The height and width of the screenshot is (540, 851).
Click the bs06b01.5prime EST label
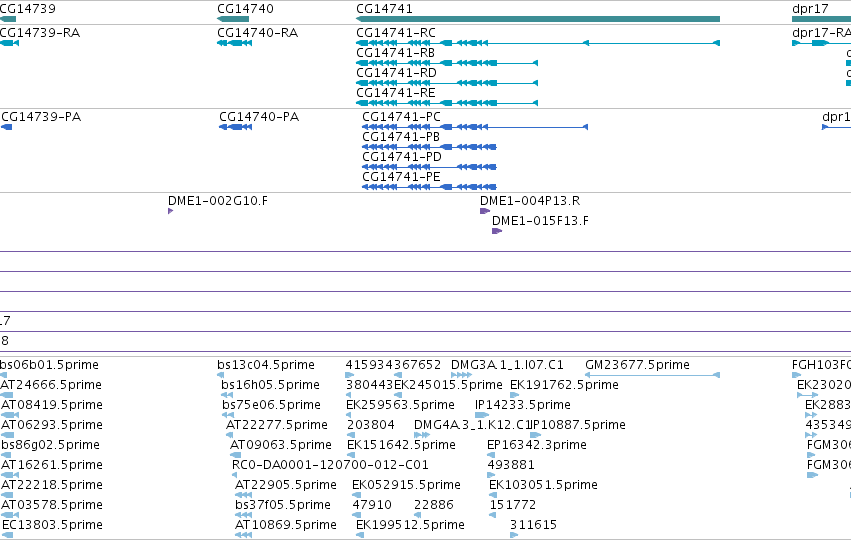tap(49, 365)
